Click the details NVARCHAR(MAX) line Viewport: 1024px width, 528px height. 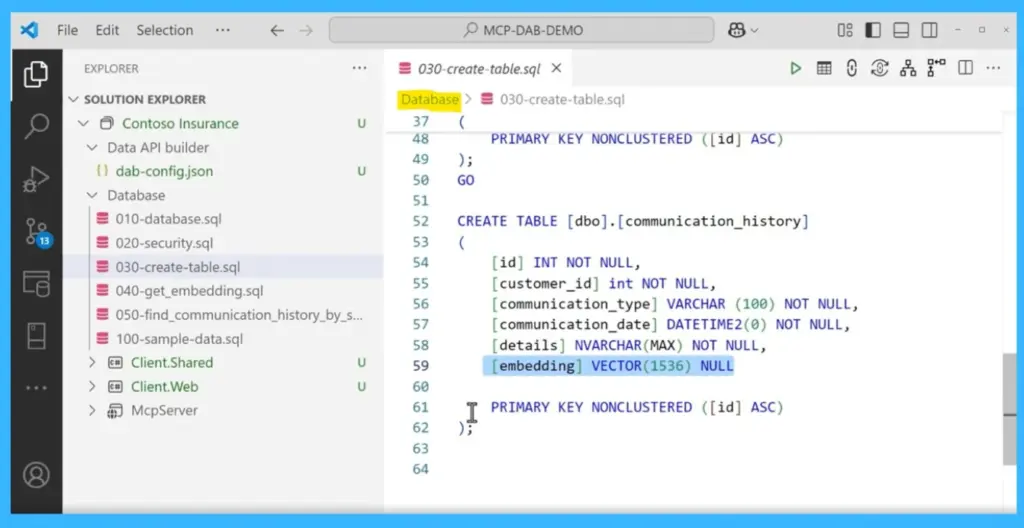pos(629,345)
